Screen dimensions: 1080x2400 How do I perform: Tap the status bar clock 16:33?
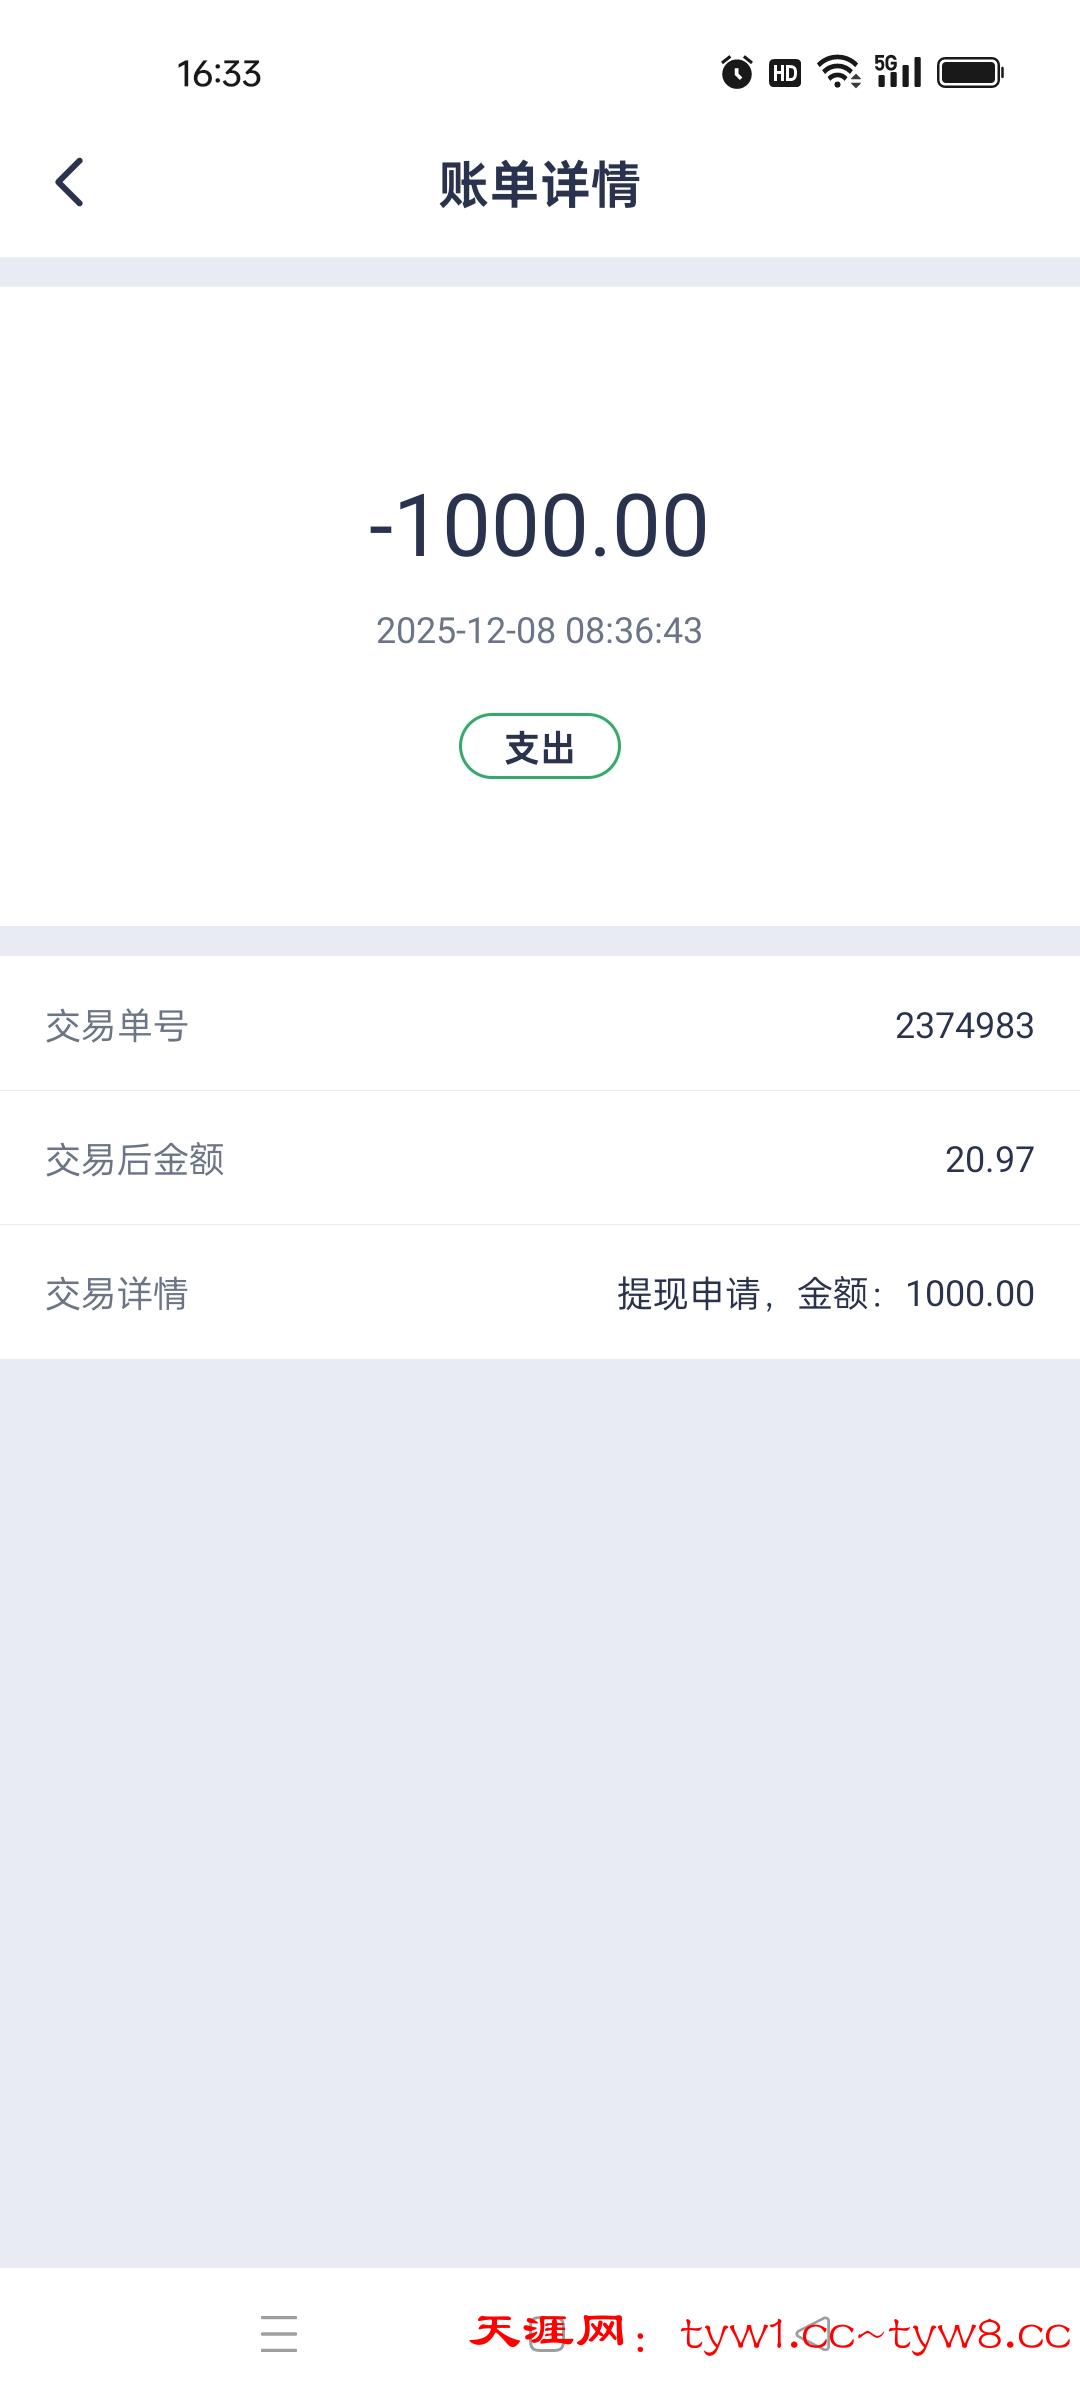click(x=219, y=74)
